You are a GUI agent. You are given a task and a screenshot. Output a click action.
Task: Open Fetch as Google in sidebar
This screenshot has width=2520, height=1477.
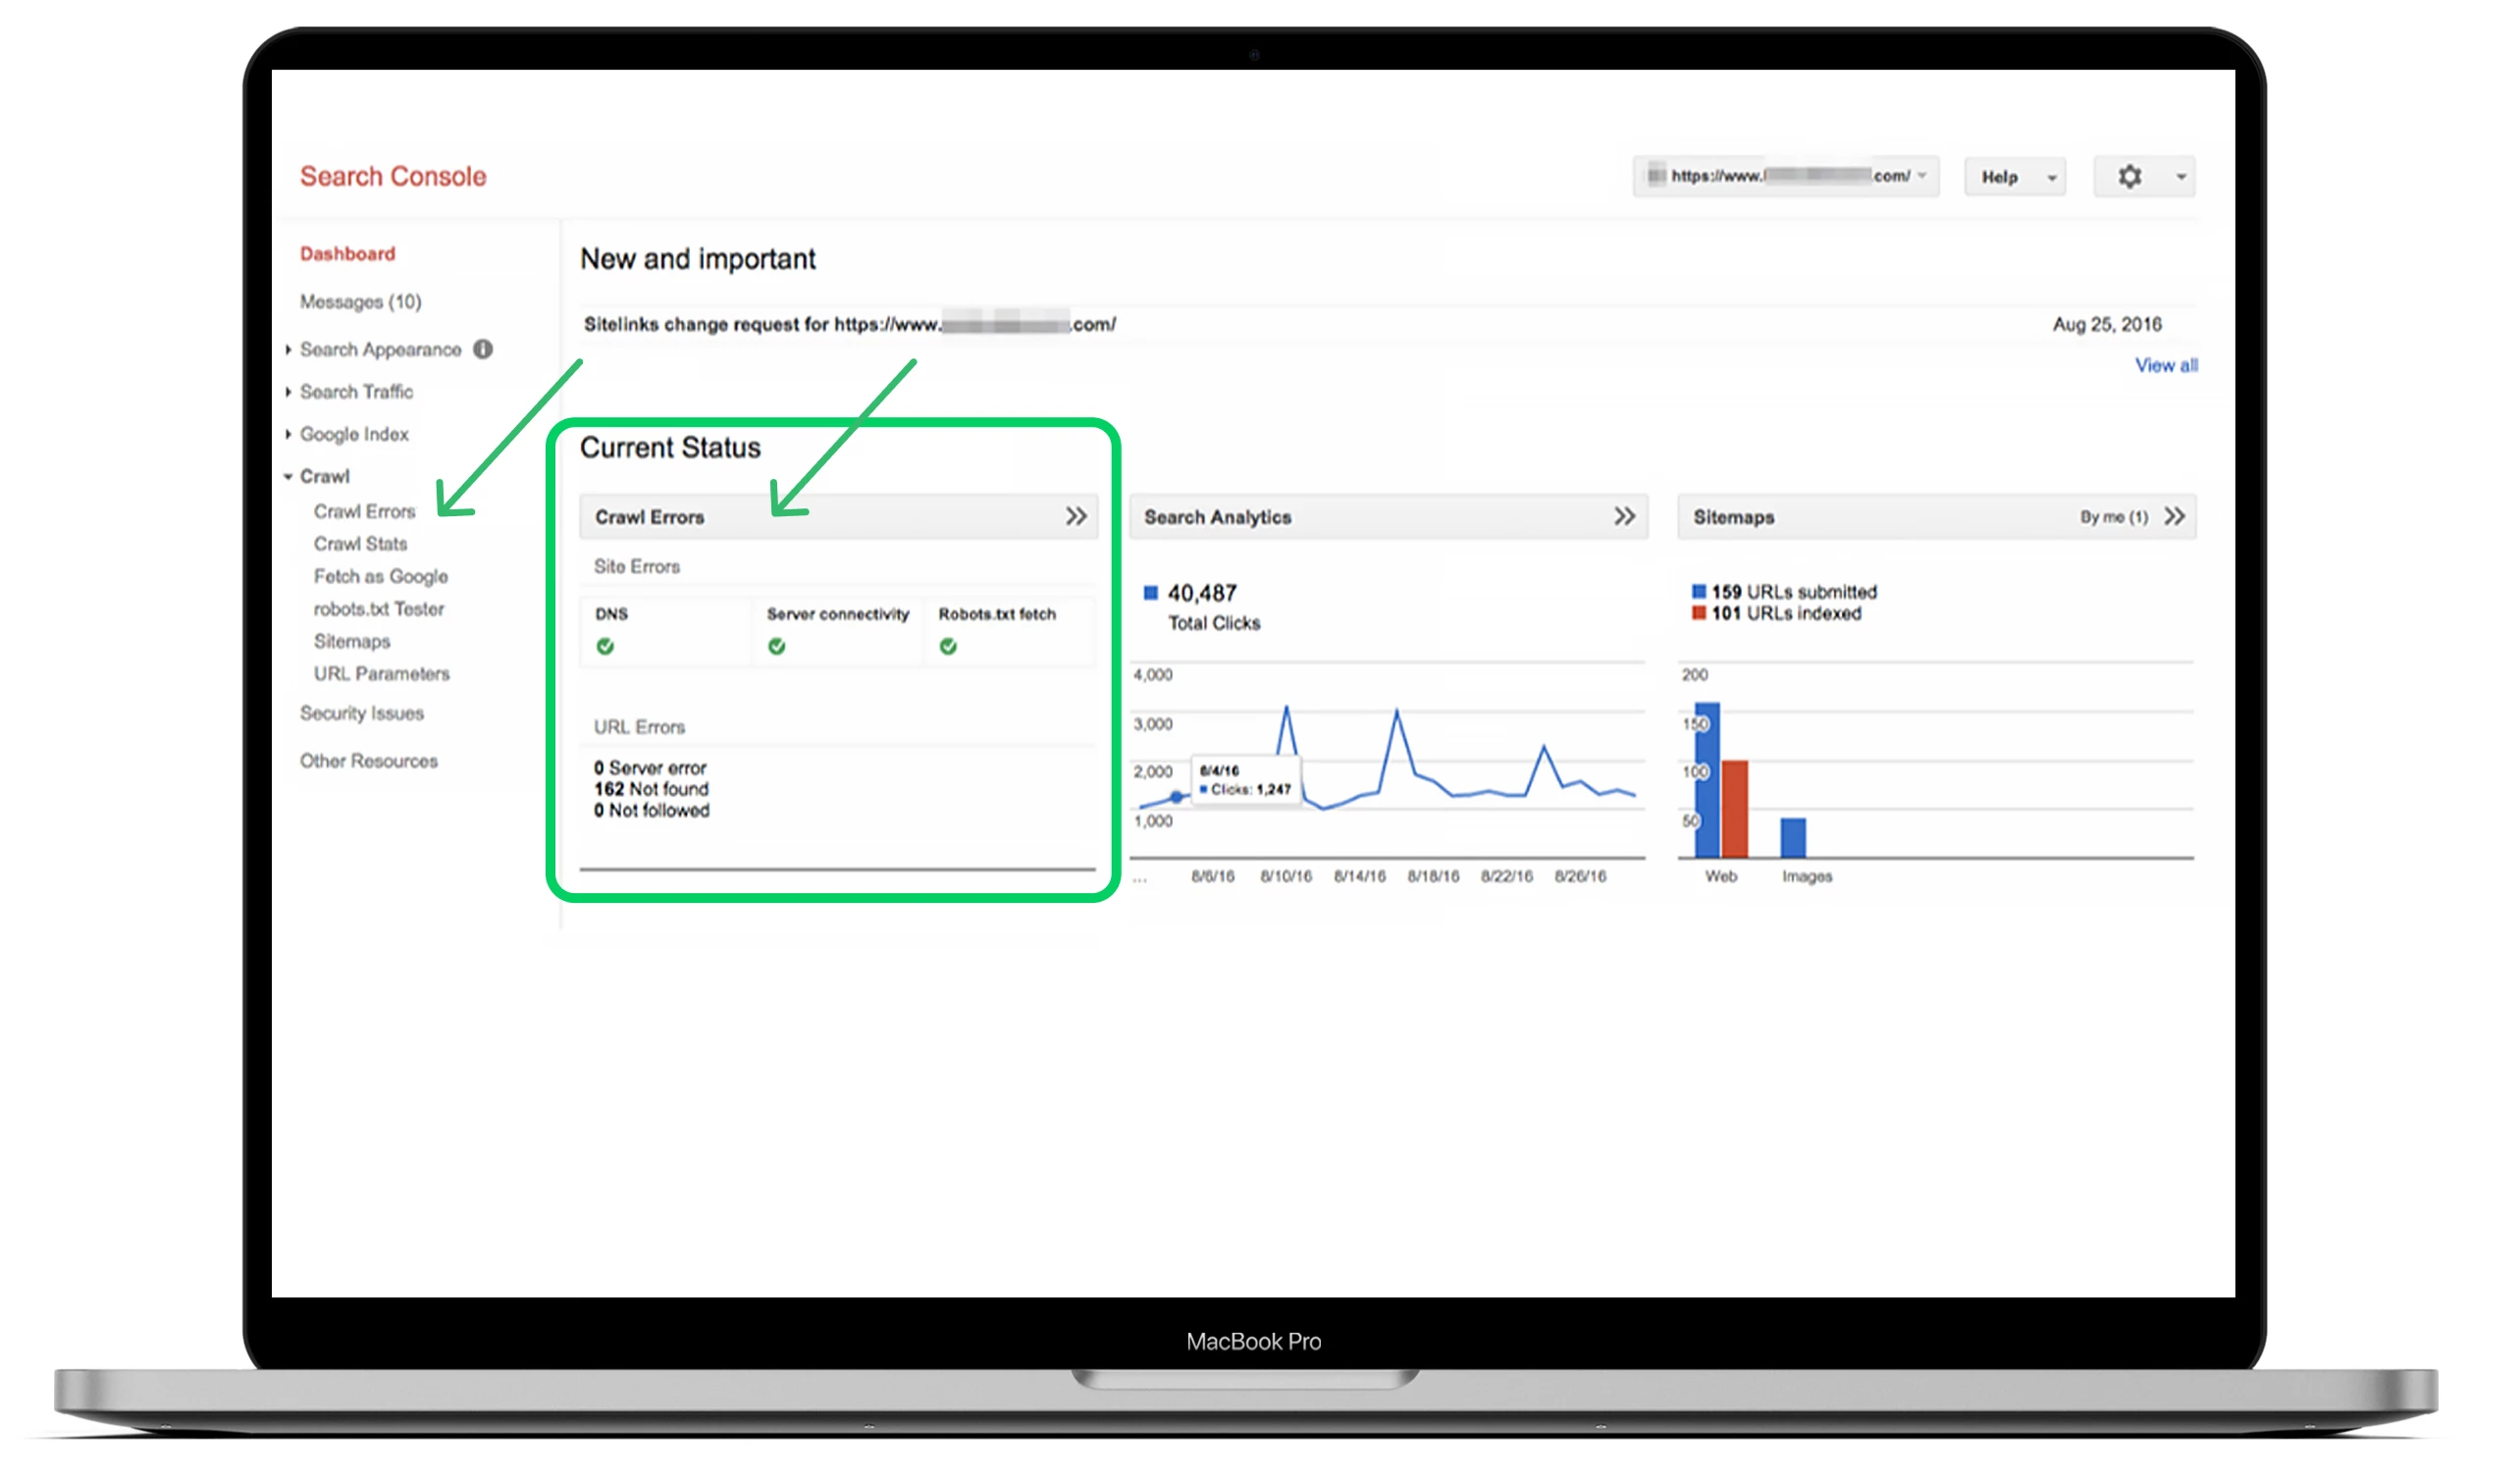[383, 579]
